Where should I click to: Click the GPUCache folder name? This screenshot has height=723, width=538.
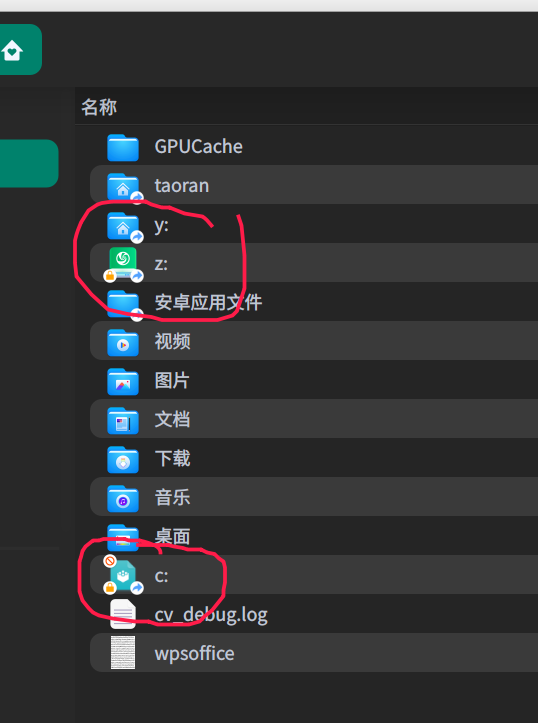pyautogui.click(x=198, y=147)
